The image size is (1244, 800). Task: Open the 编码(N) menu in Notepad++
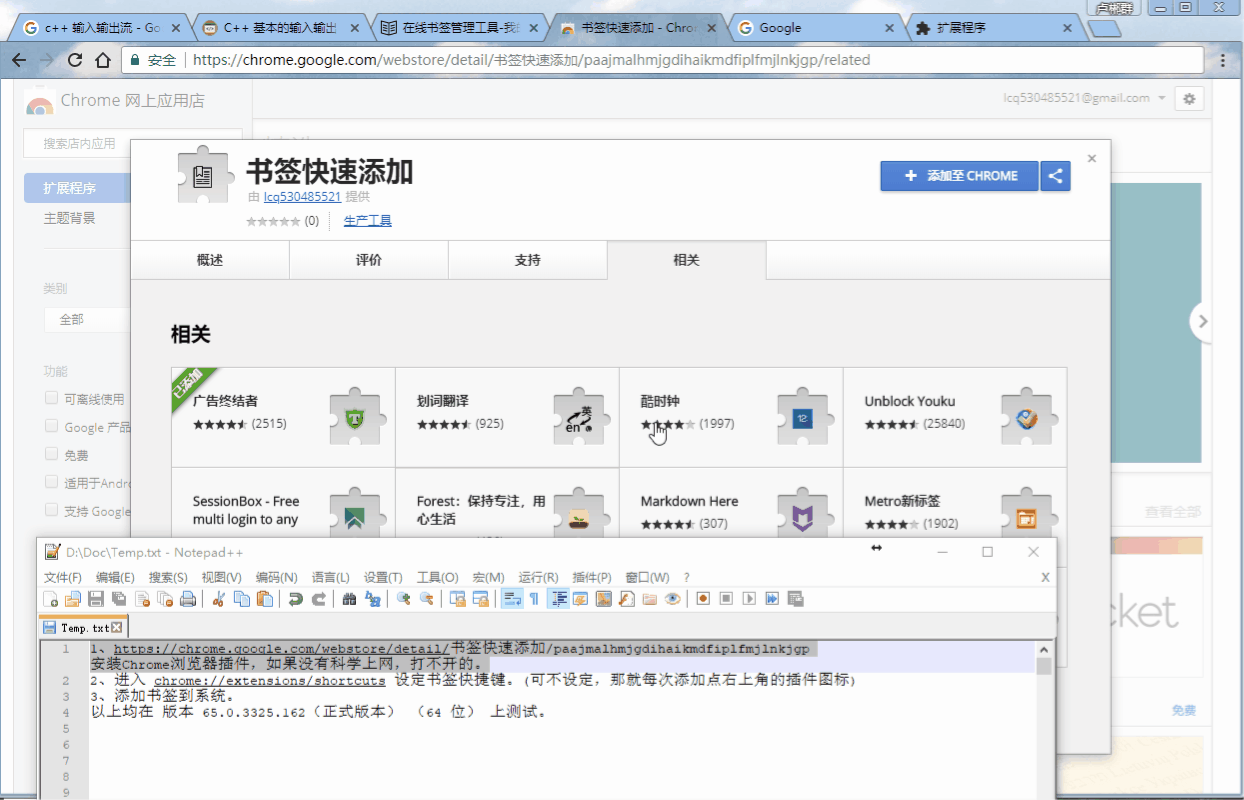[x=276, y=577]
